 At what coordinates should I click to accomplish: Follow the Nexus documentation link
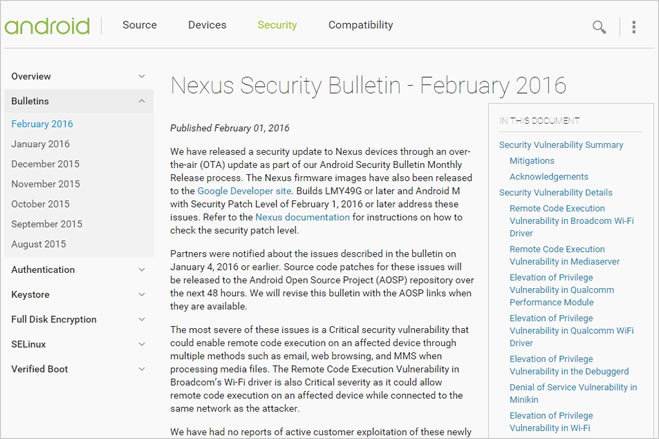(303, 217)
